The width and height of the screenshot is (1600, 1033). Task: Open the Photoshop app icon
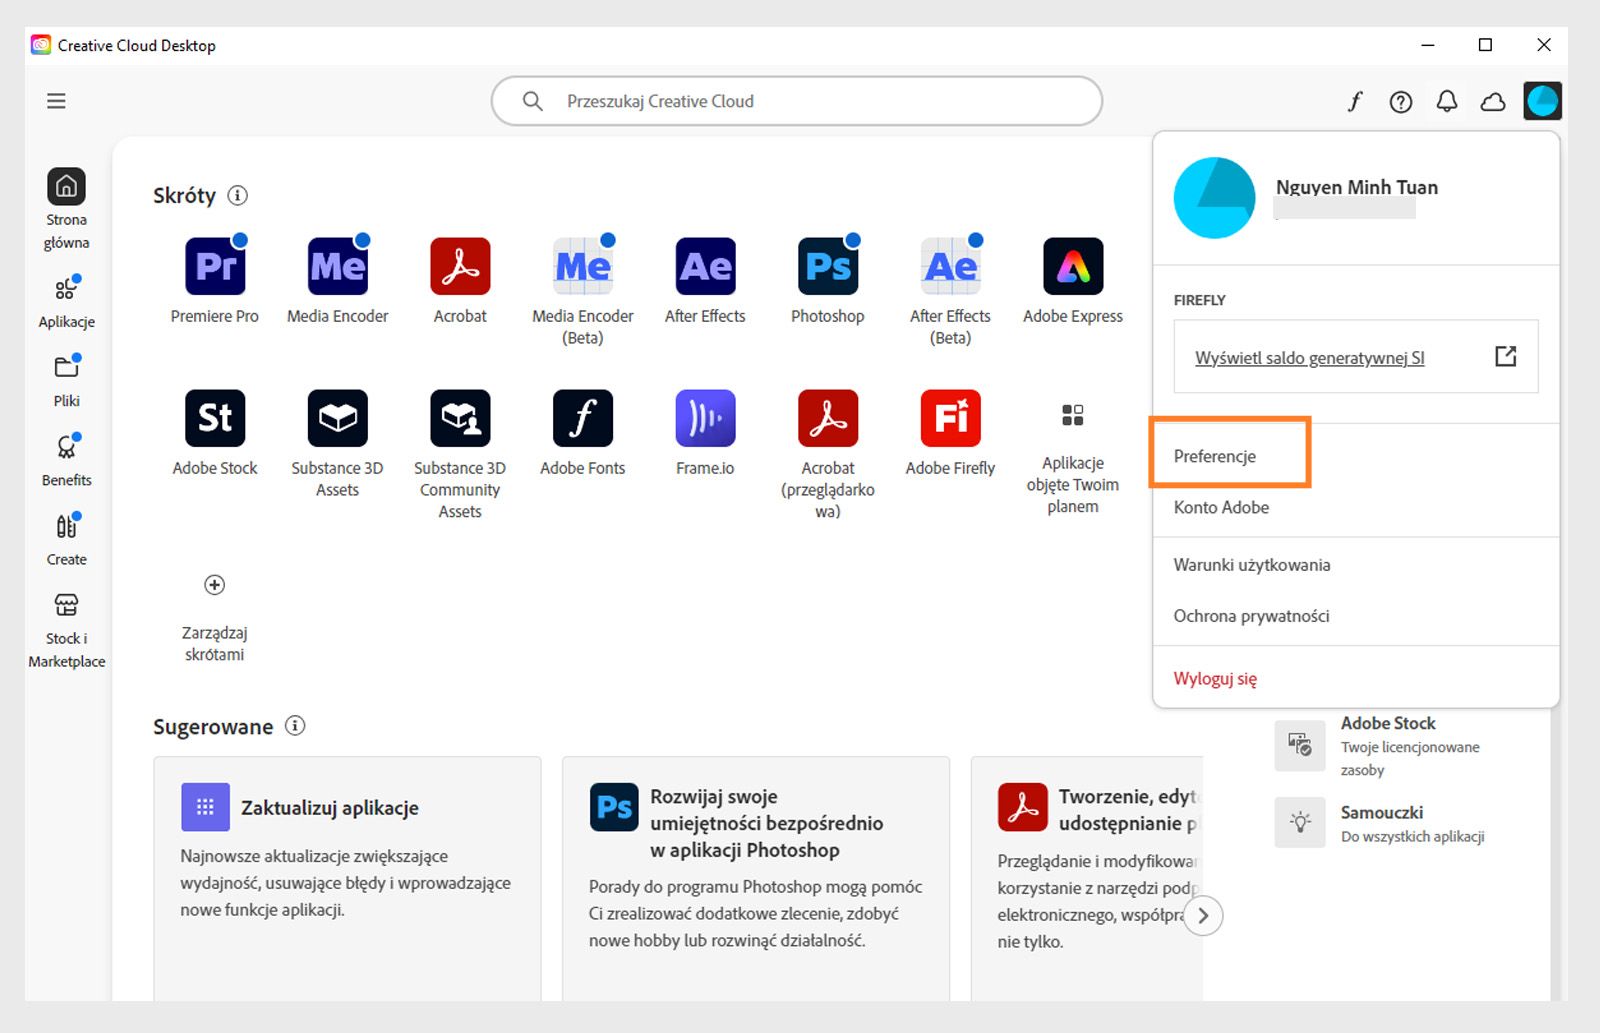pyautogui.click(x=827, y=265)
